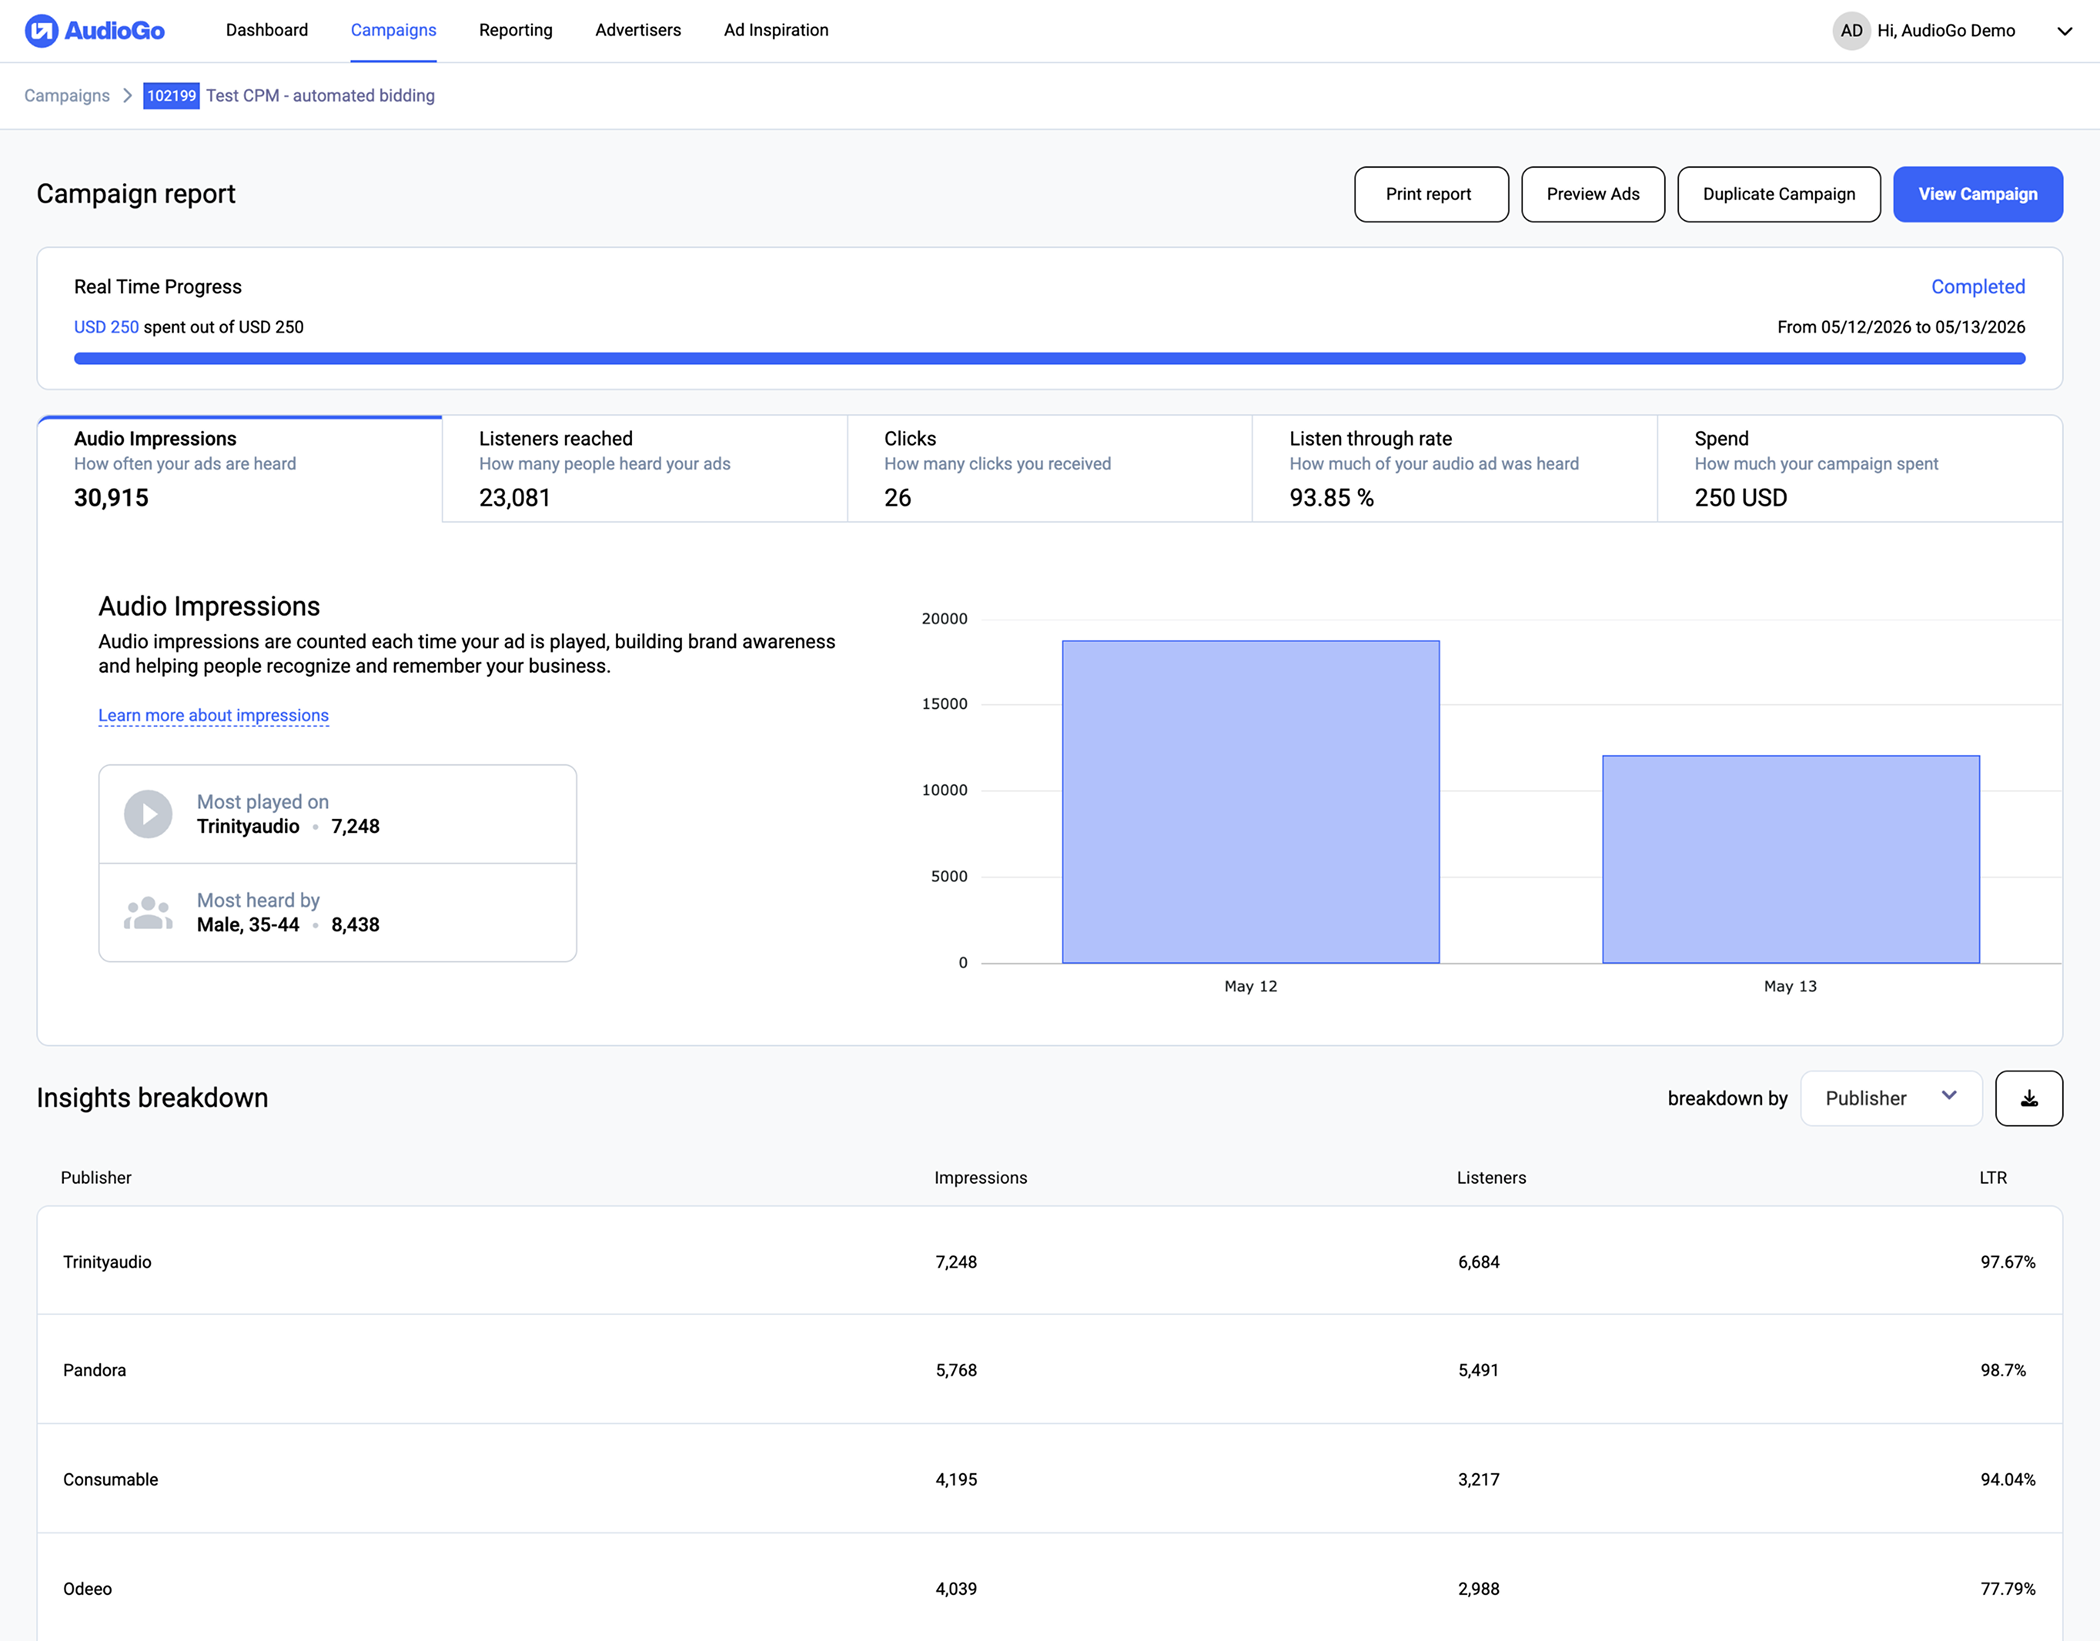Click the spend progress bar

pos(1050,358)
